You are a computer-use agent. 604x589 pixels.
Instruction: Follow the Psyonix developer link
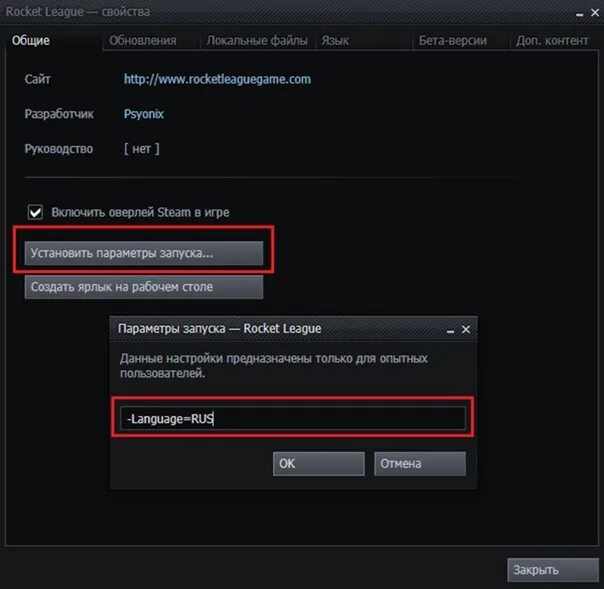tap(144, 114)
